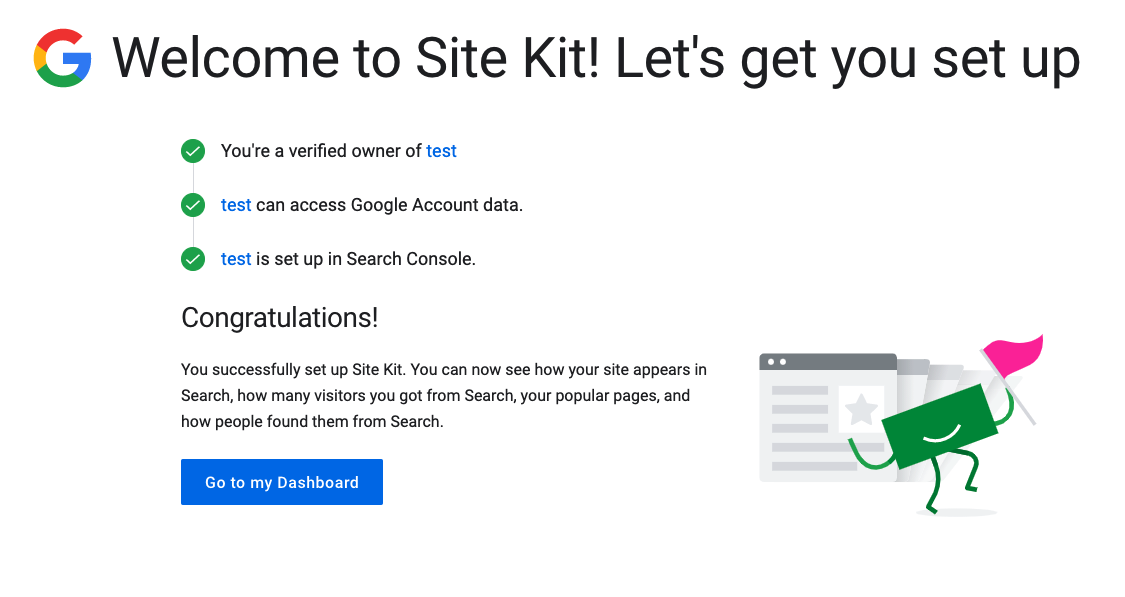This screenshot has width=1125, height=597.
Task: Click the Google G logo
Action: click(62, 58)
